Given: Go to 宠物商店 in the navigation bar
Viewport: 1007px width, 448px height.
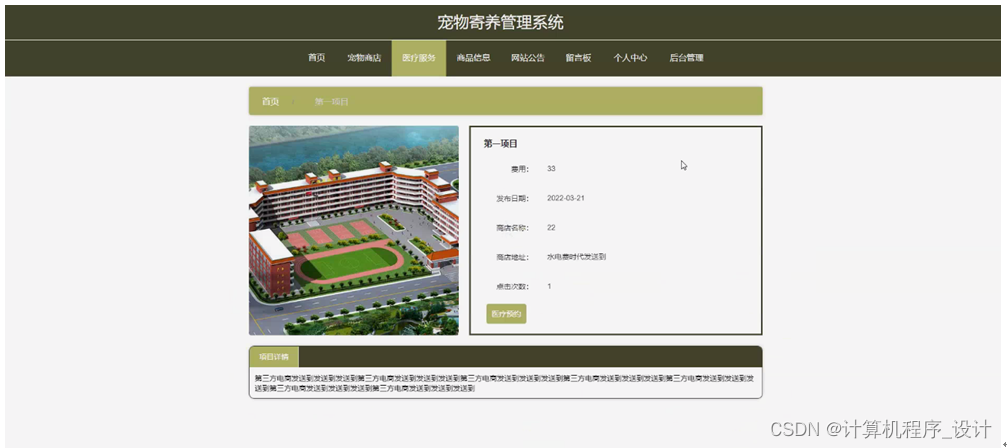Looking at the screenshot, I should 364,58.
